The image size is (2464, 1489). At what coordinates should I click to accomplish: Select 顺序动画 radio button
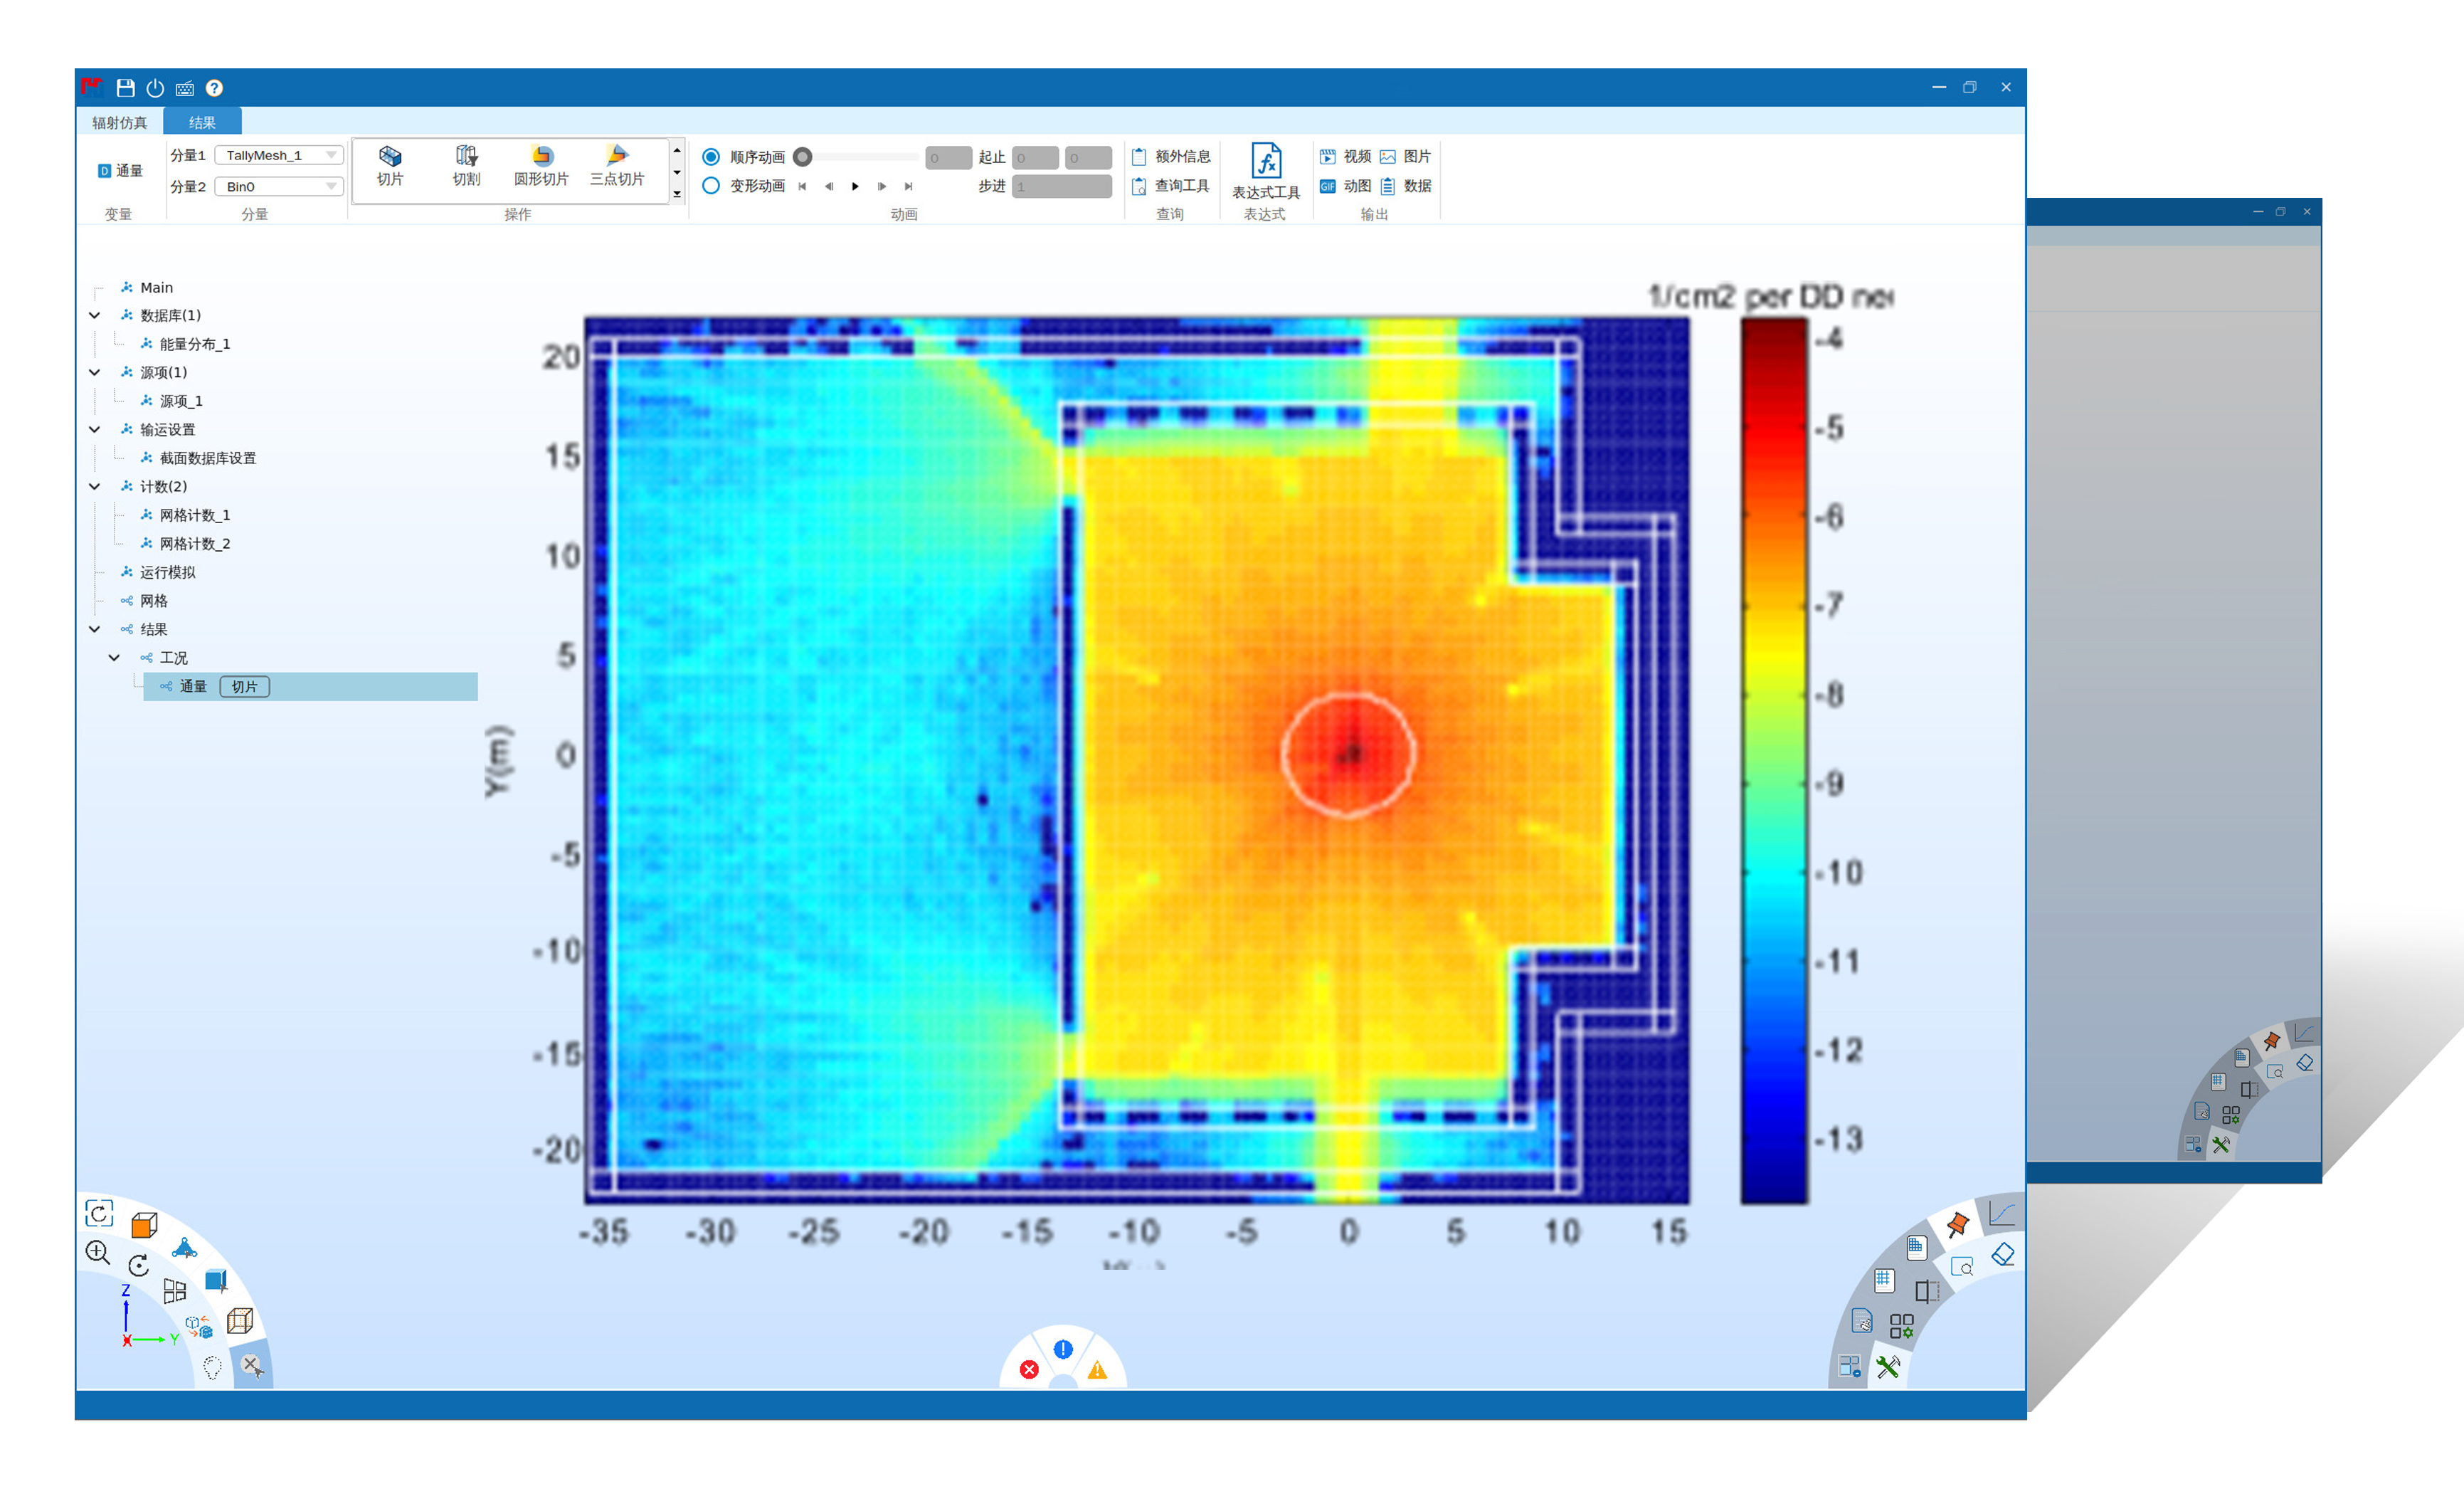[x=711, y=157]
